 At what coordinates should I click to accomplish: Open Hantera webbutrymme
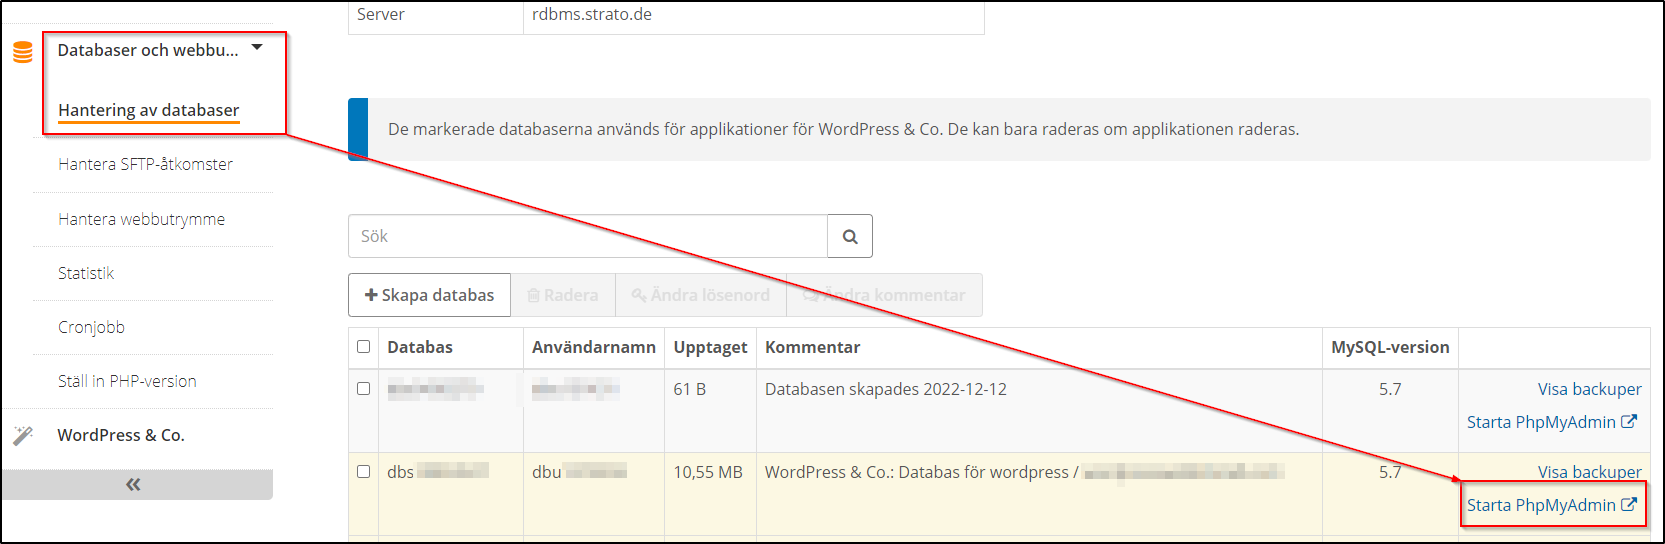141,219
